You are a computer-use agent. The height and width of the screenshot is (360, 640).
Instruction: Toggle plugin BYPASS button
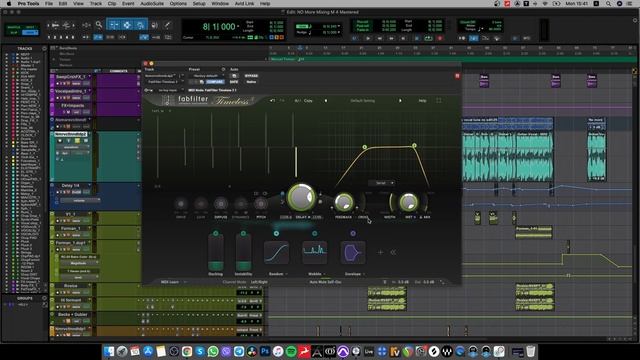pyautogui.click(x=251, y=76)
